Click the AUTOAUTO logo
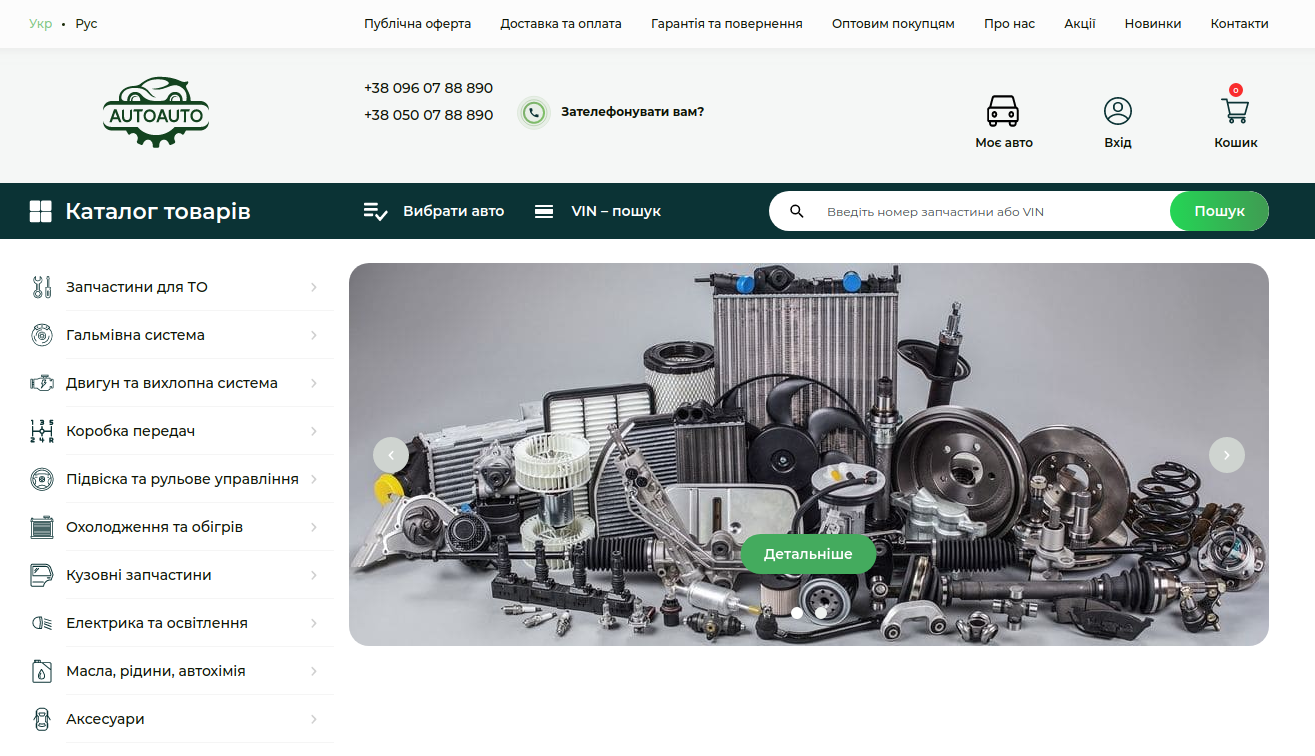The height and width of the screenshot is (756, 1315). click(156, 112)
